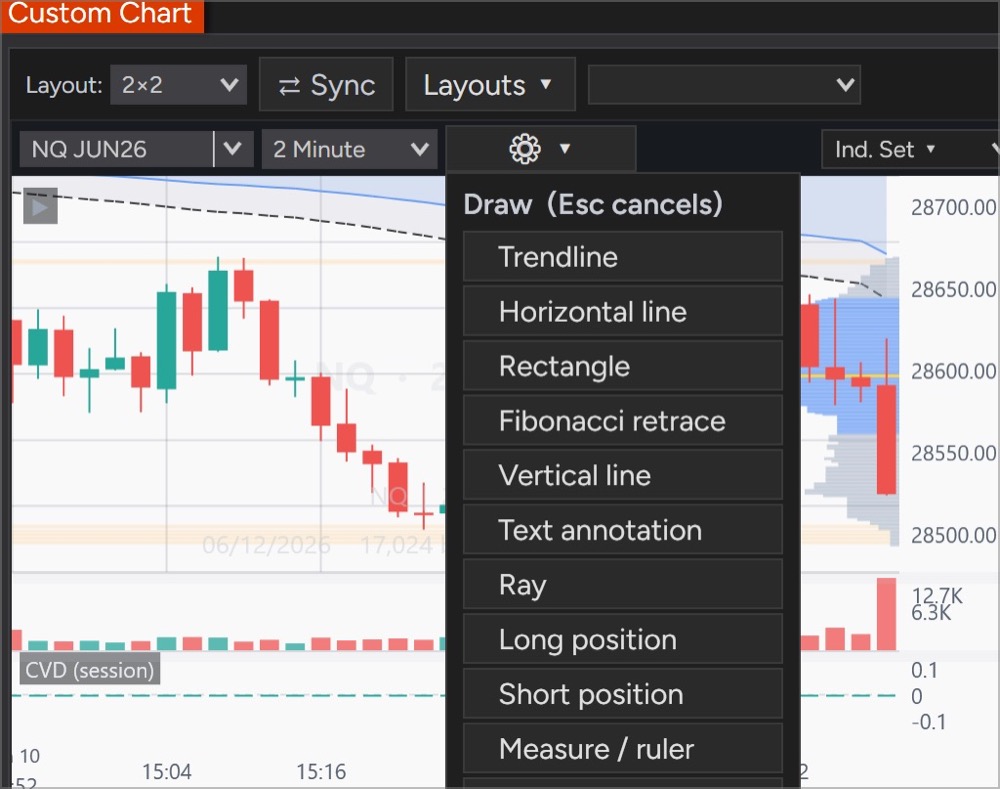Image resolution: width=1000 pixels, height=789 pixels.
Task: Click the 28550.00 price axis label
Action: (x=953, y=453)
